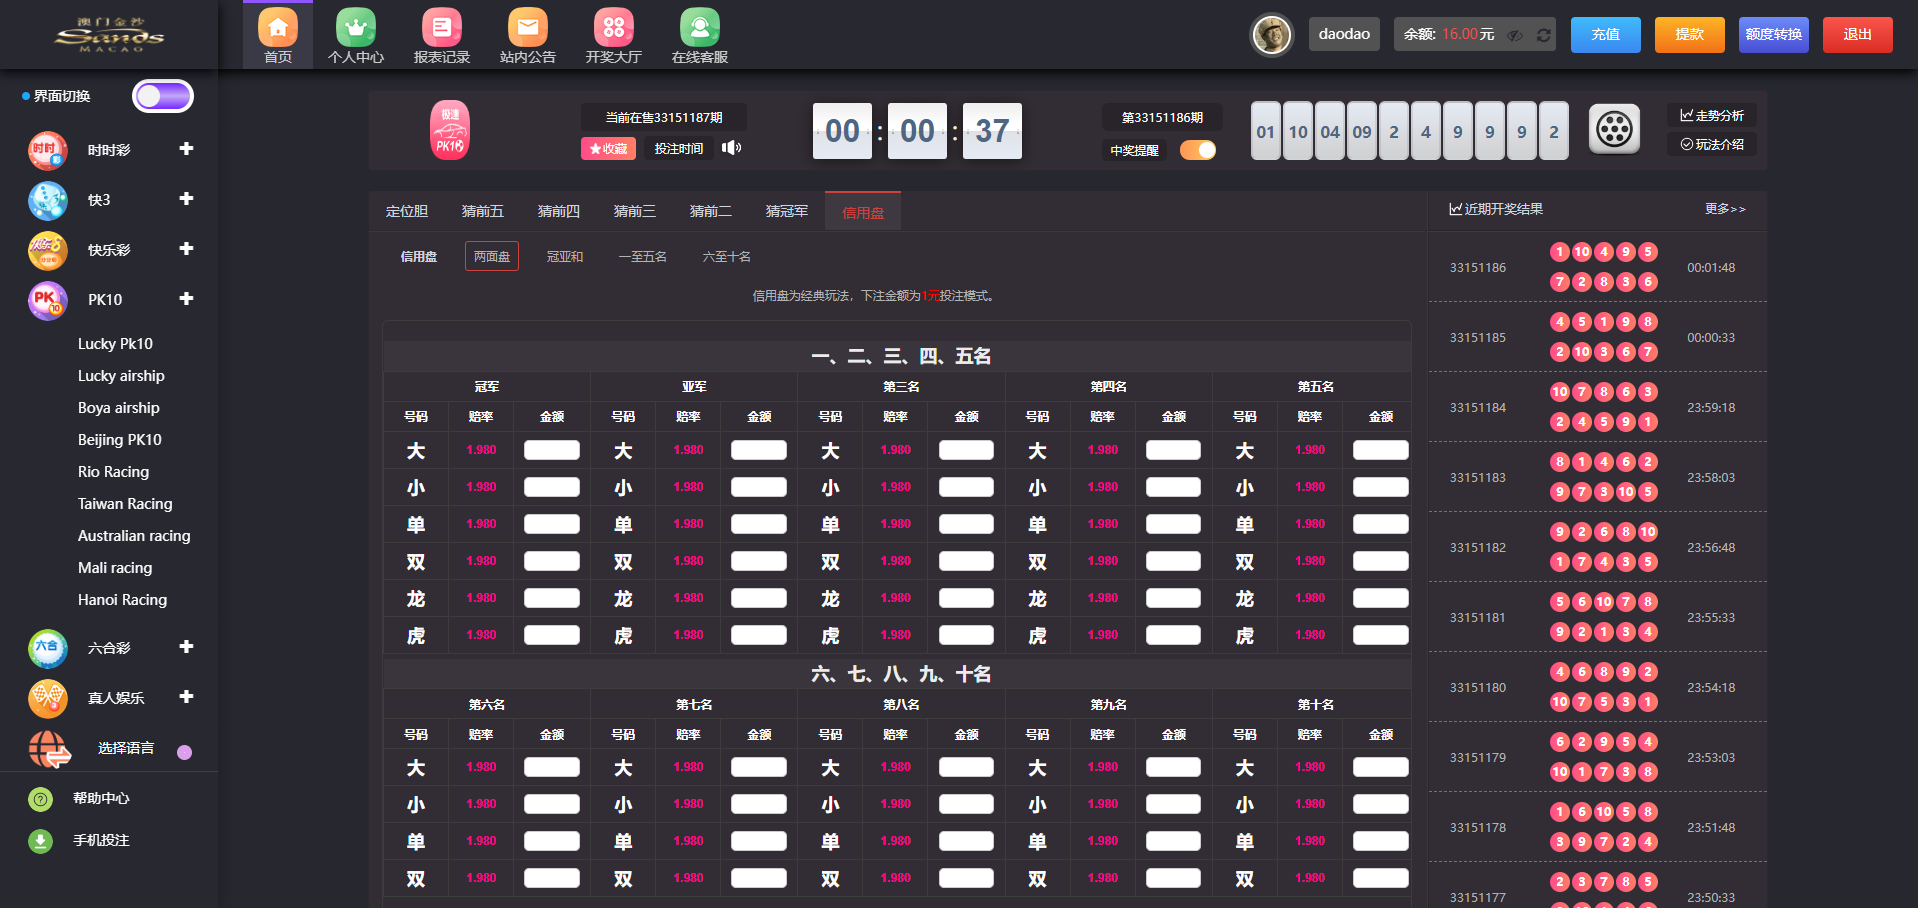Open 站内公告 mail icon
The height and width of the screenshot is (908, 1918).
[x=528, y=27]
